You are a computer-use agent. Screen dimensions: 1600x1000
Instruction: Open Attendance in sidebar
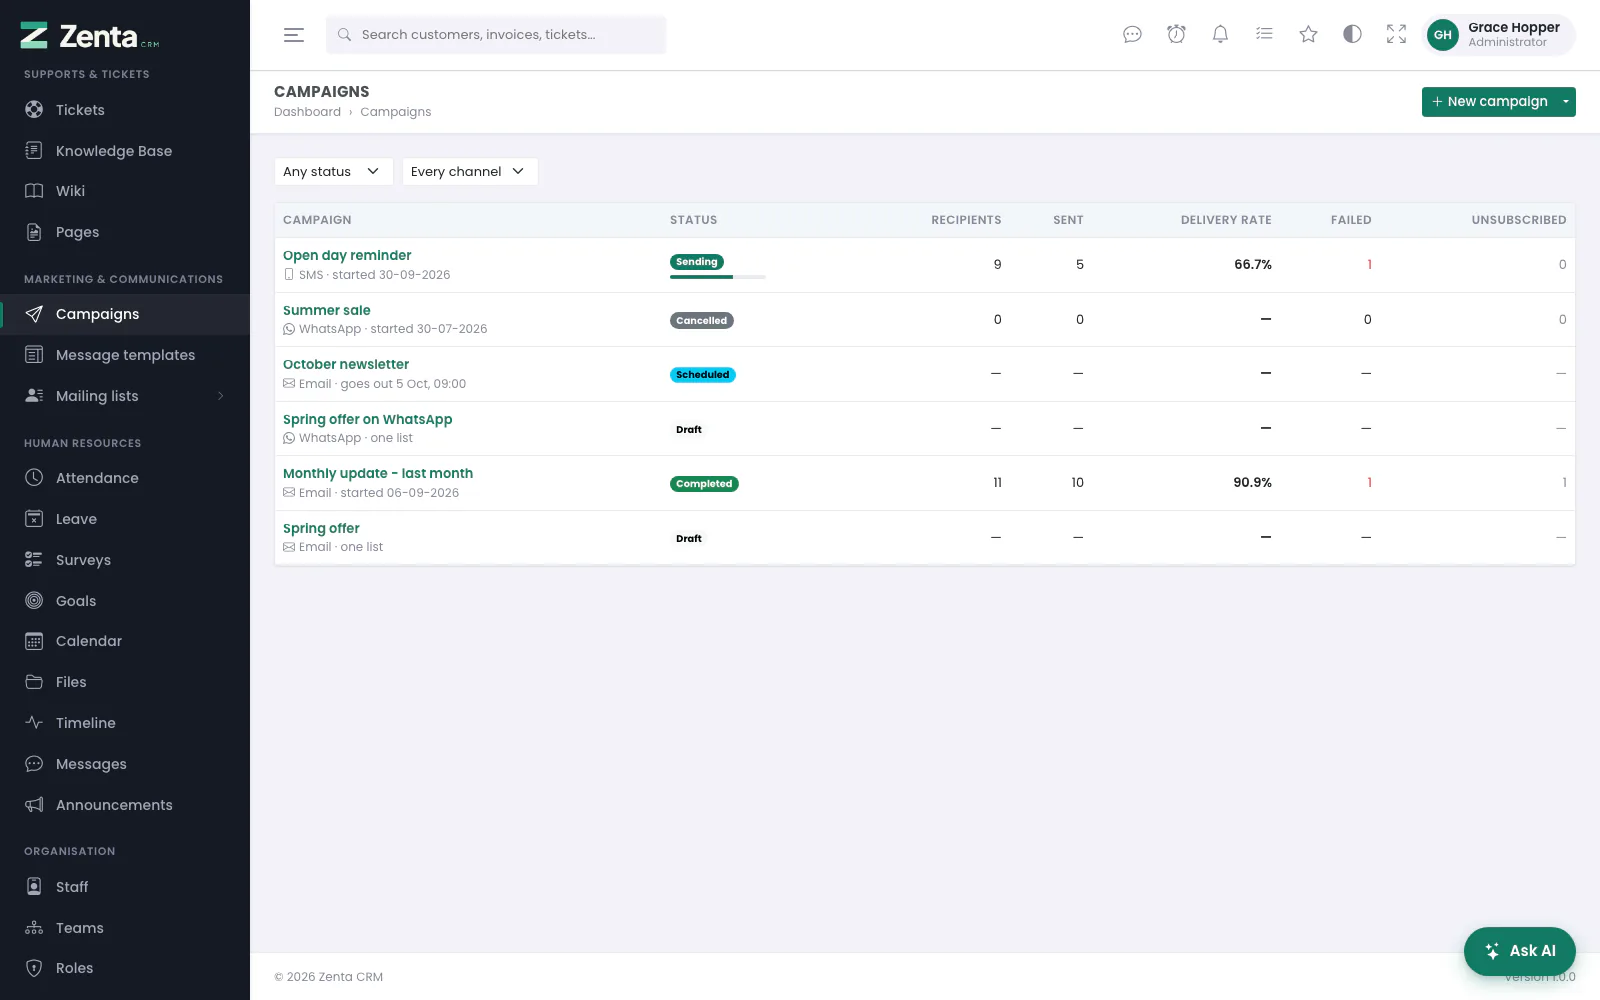125,478
